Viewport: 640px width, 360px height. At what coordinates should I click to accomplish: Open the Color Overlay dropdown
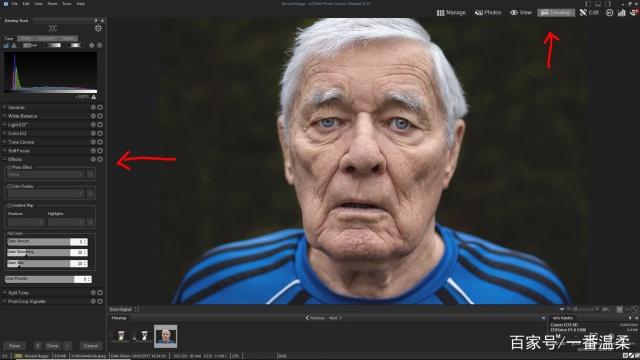click(46, 193)
